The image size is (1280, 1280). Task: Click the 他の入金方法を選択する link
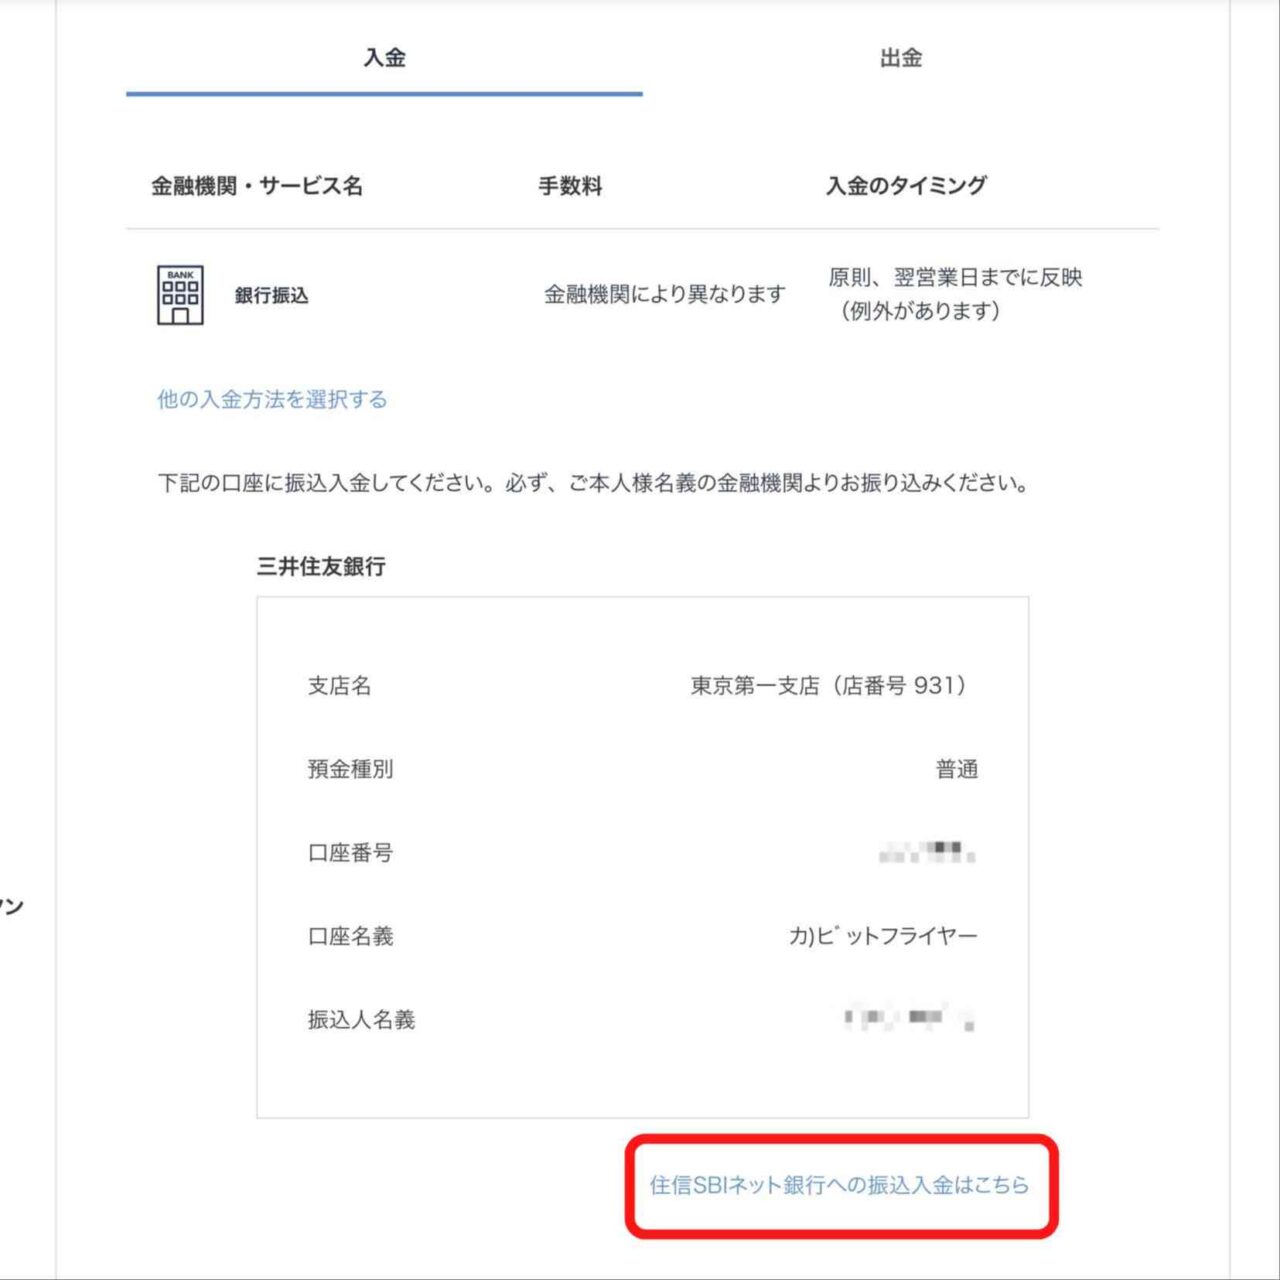[x=272, y=399]
